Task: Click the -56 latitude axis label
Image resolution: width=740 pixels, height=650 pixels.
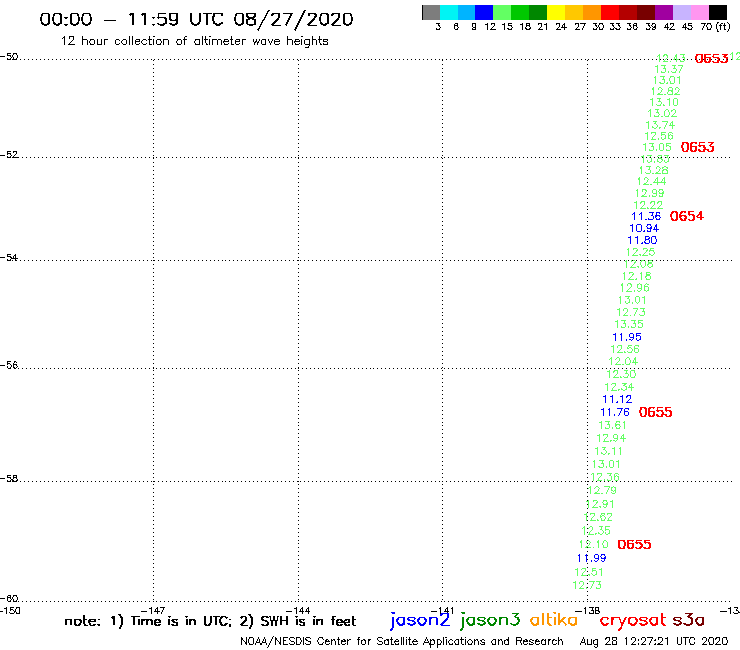Action: [9, 365]
